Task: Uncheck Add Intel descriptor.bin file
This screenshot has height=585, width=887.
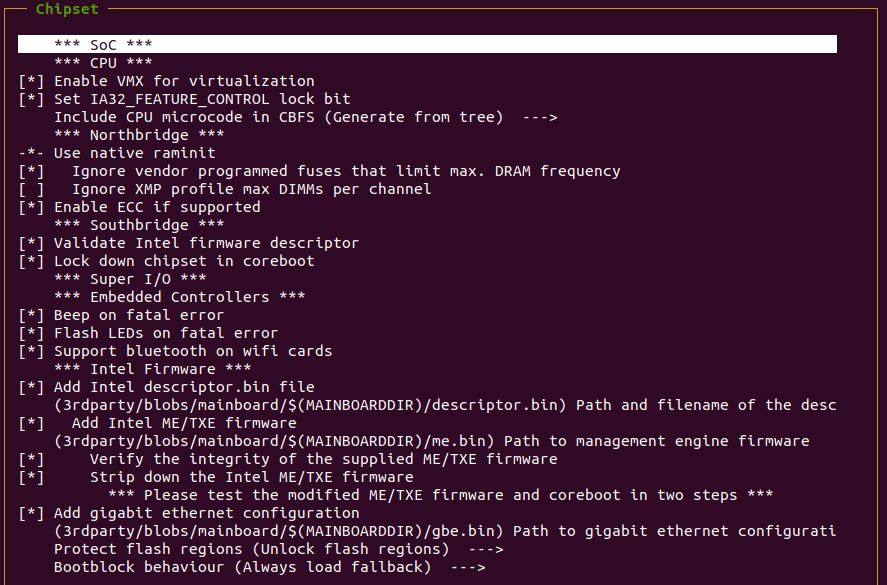Action: 32,387
